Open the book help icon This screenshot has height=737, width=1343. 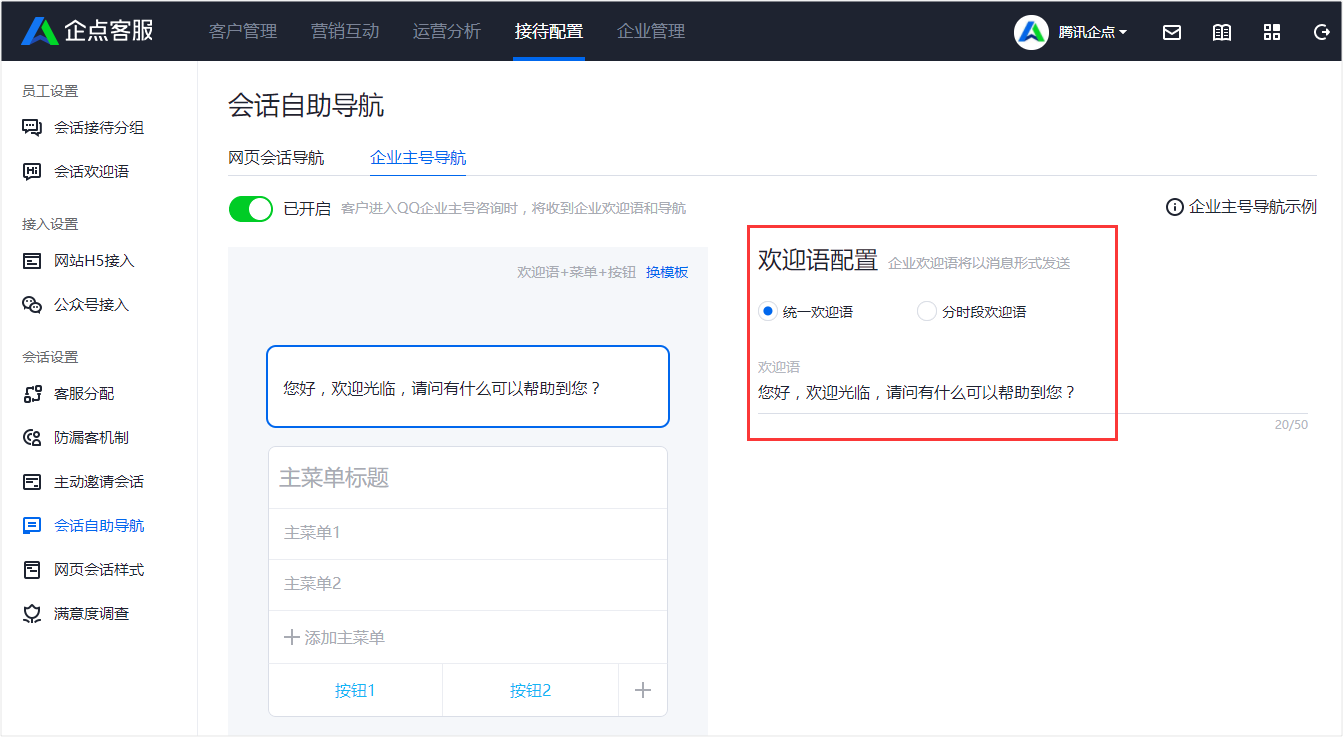(1222, 32)
